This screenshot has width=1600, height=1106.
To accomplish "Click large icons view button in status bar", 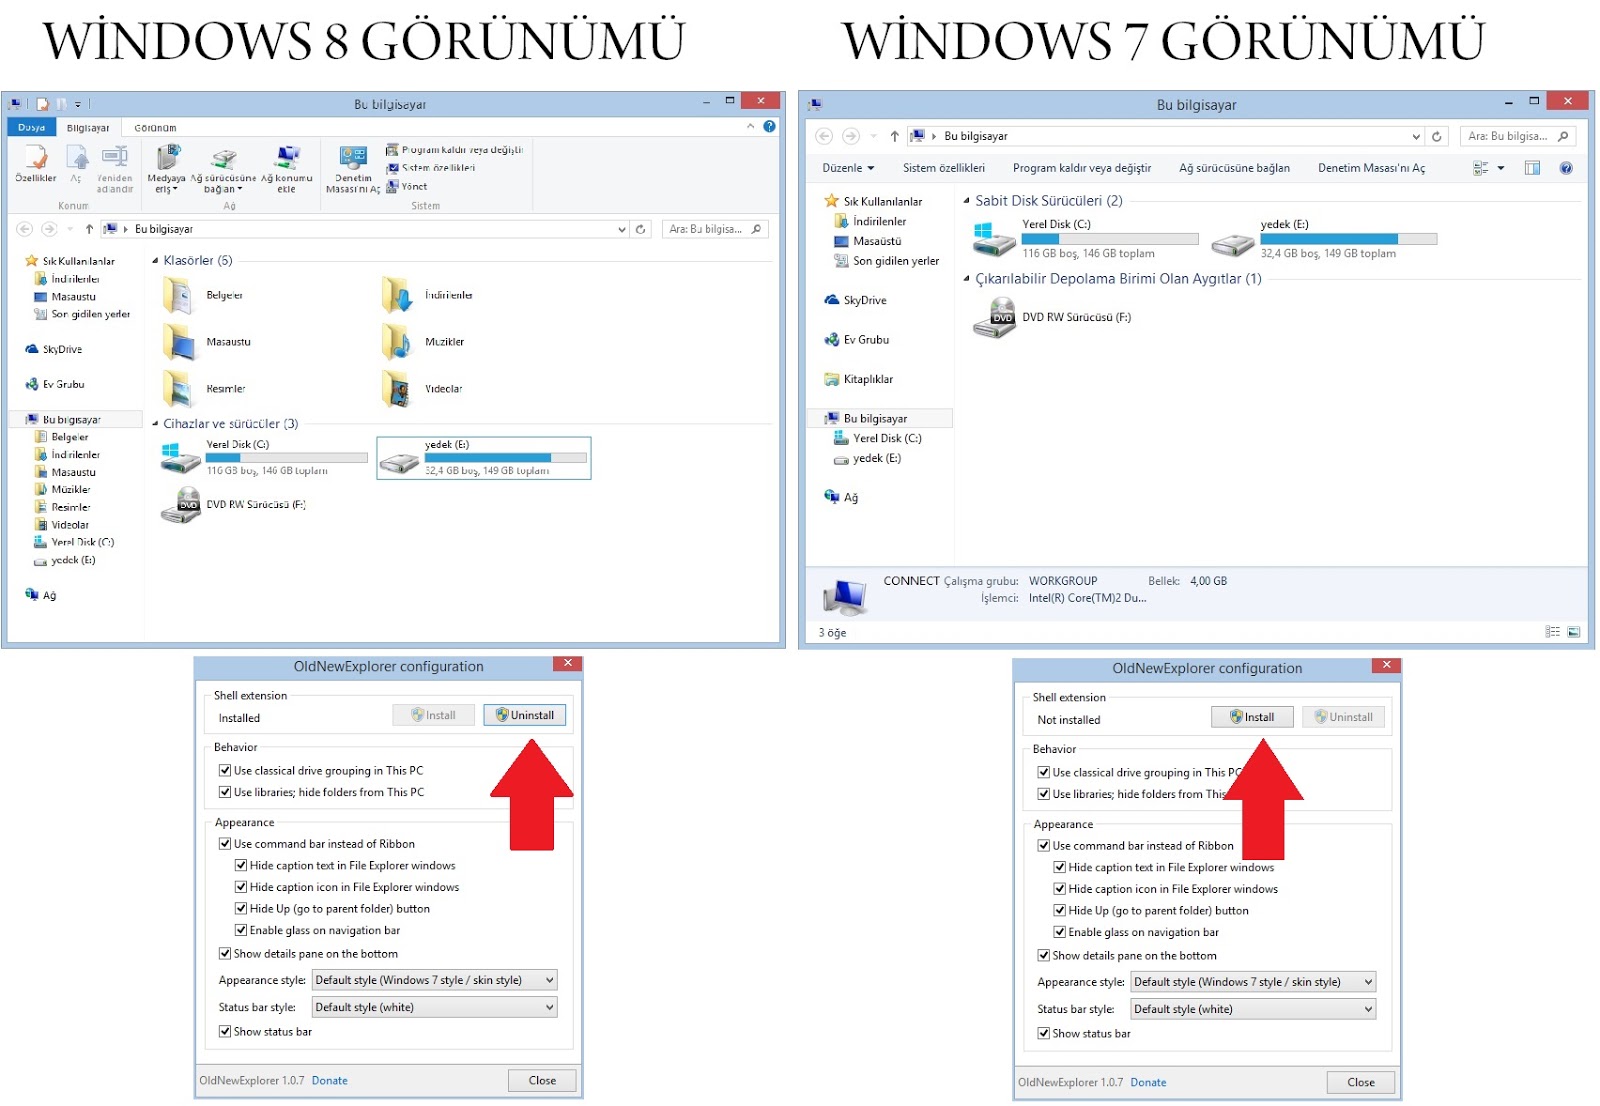I will [x=1574, y=632].
